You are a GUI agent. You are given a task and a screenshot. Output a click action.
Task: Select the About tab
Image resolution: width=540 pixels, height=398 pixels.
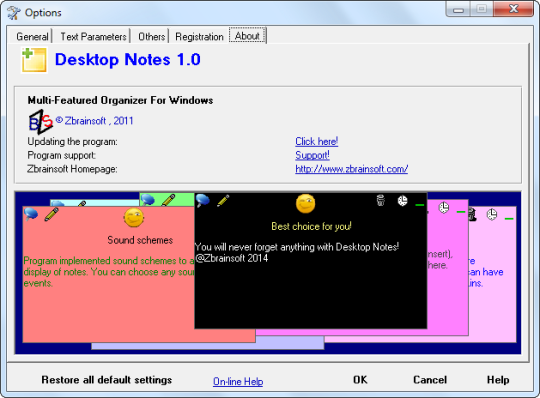coord(247,35)
